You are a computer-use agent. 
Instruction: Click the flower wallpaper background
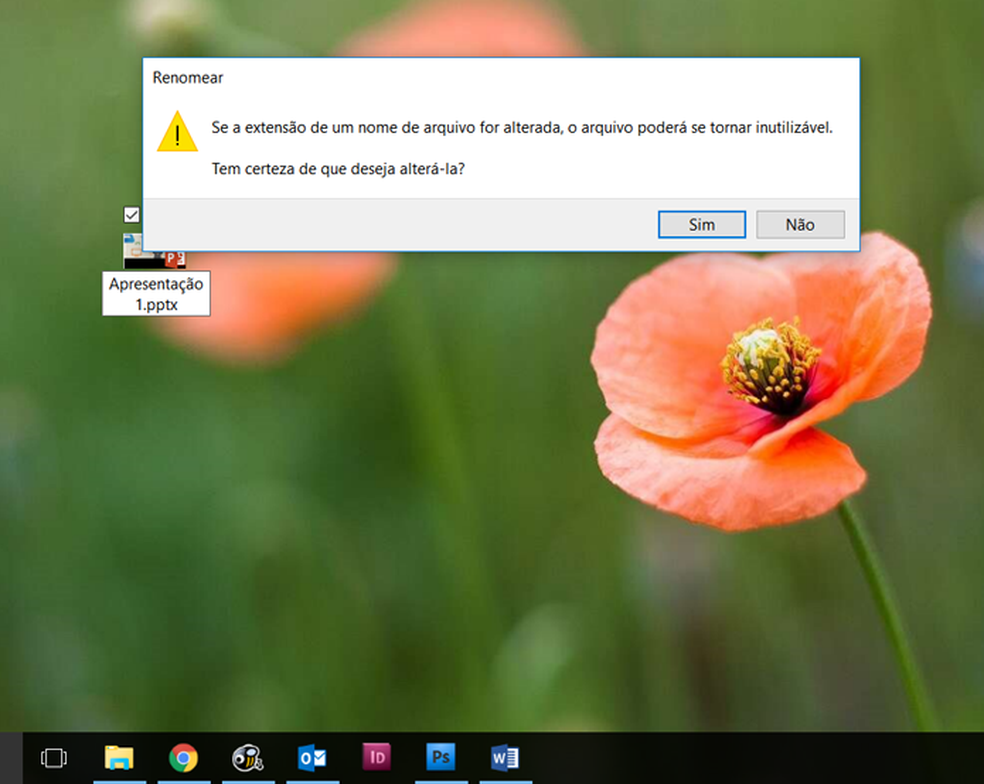pos(700,500)
